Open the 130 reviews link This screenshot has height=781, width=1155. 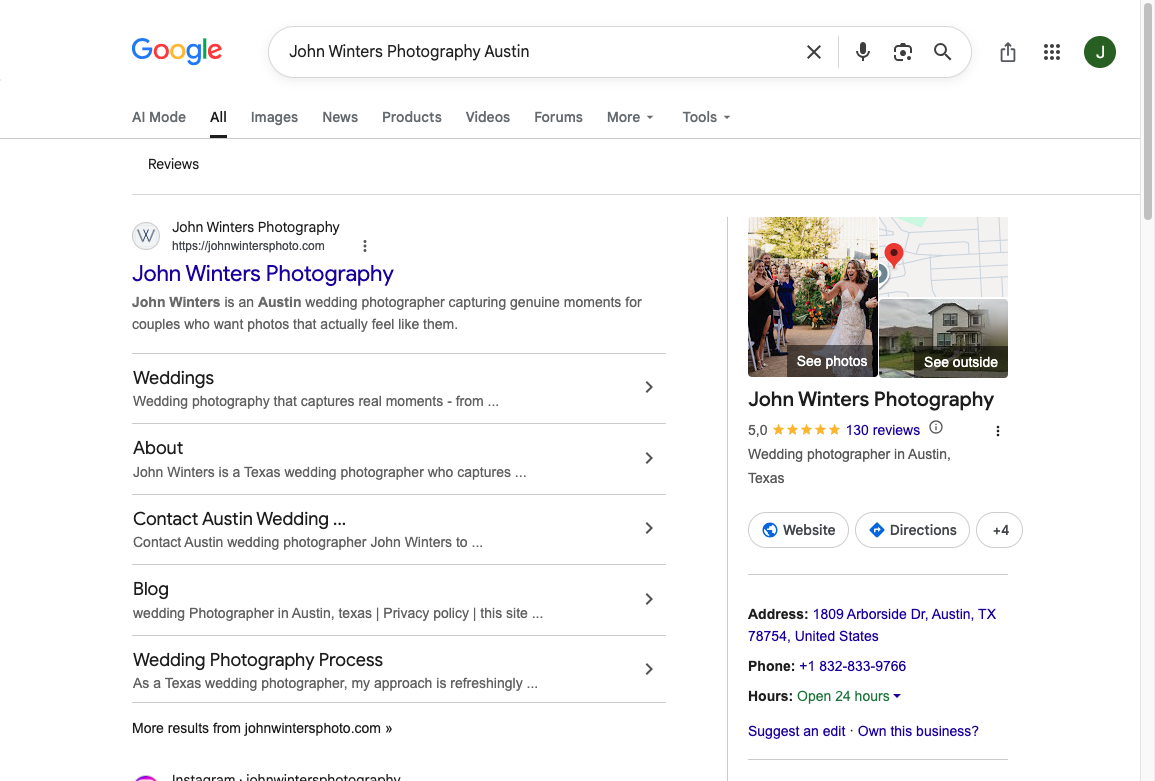click(882, 430)
